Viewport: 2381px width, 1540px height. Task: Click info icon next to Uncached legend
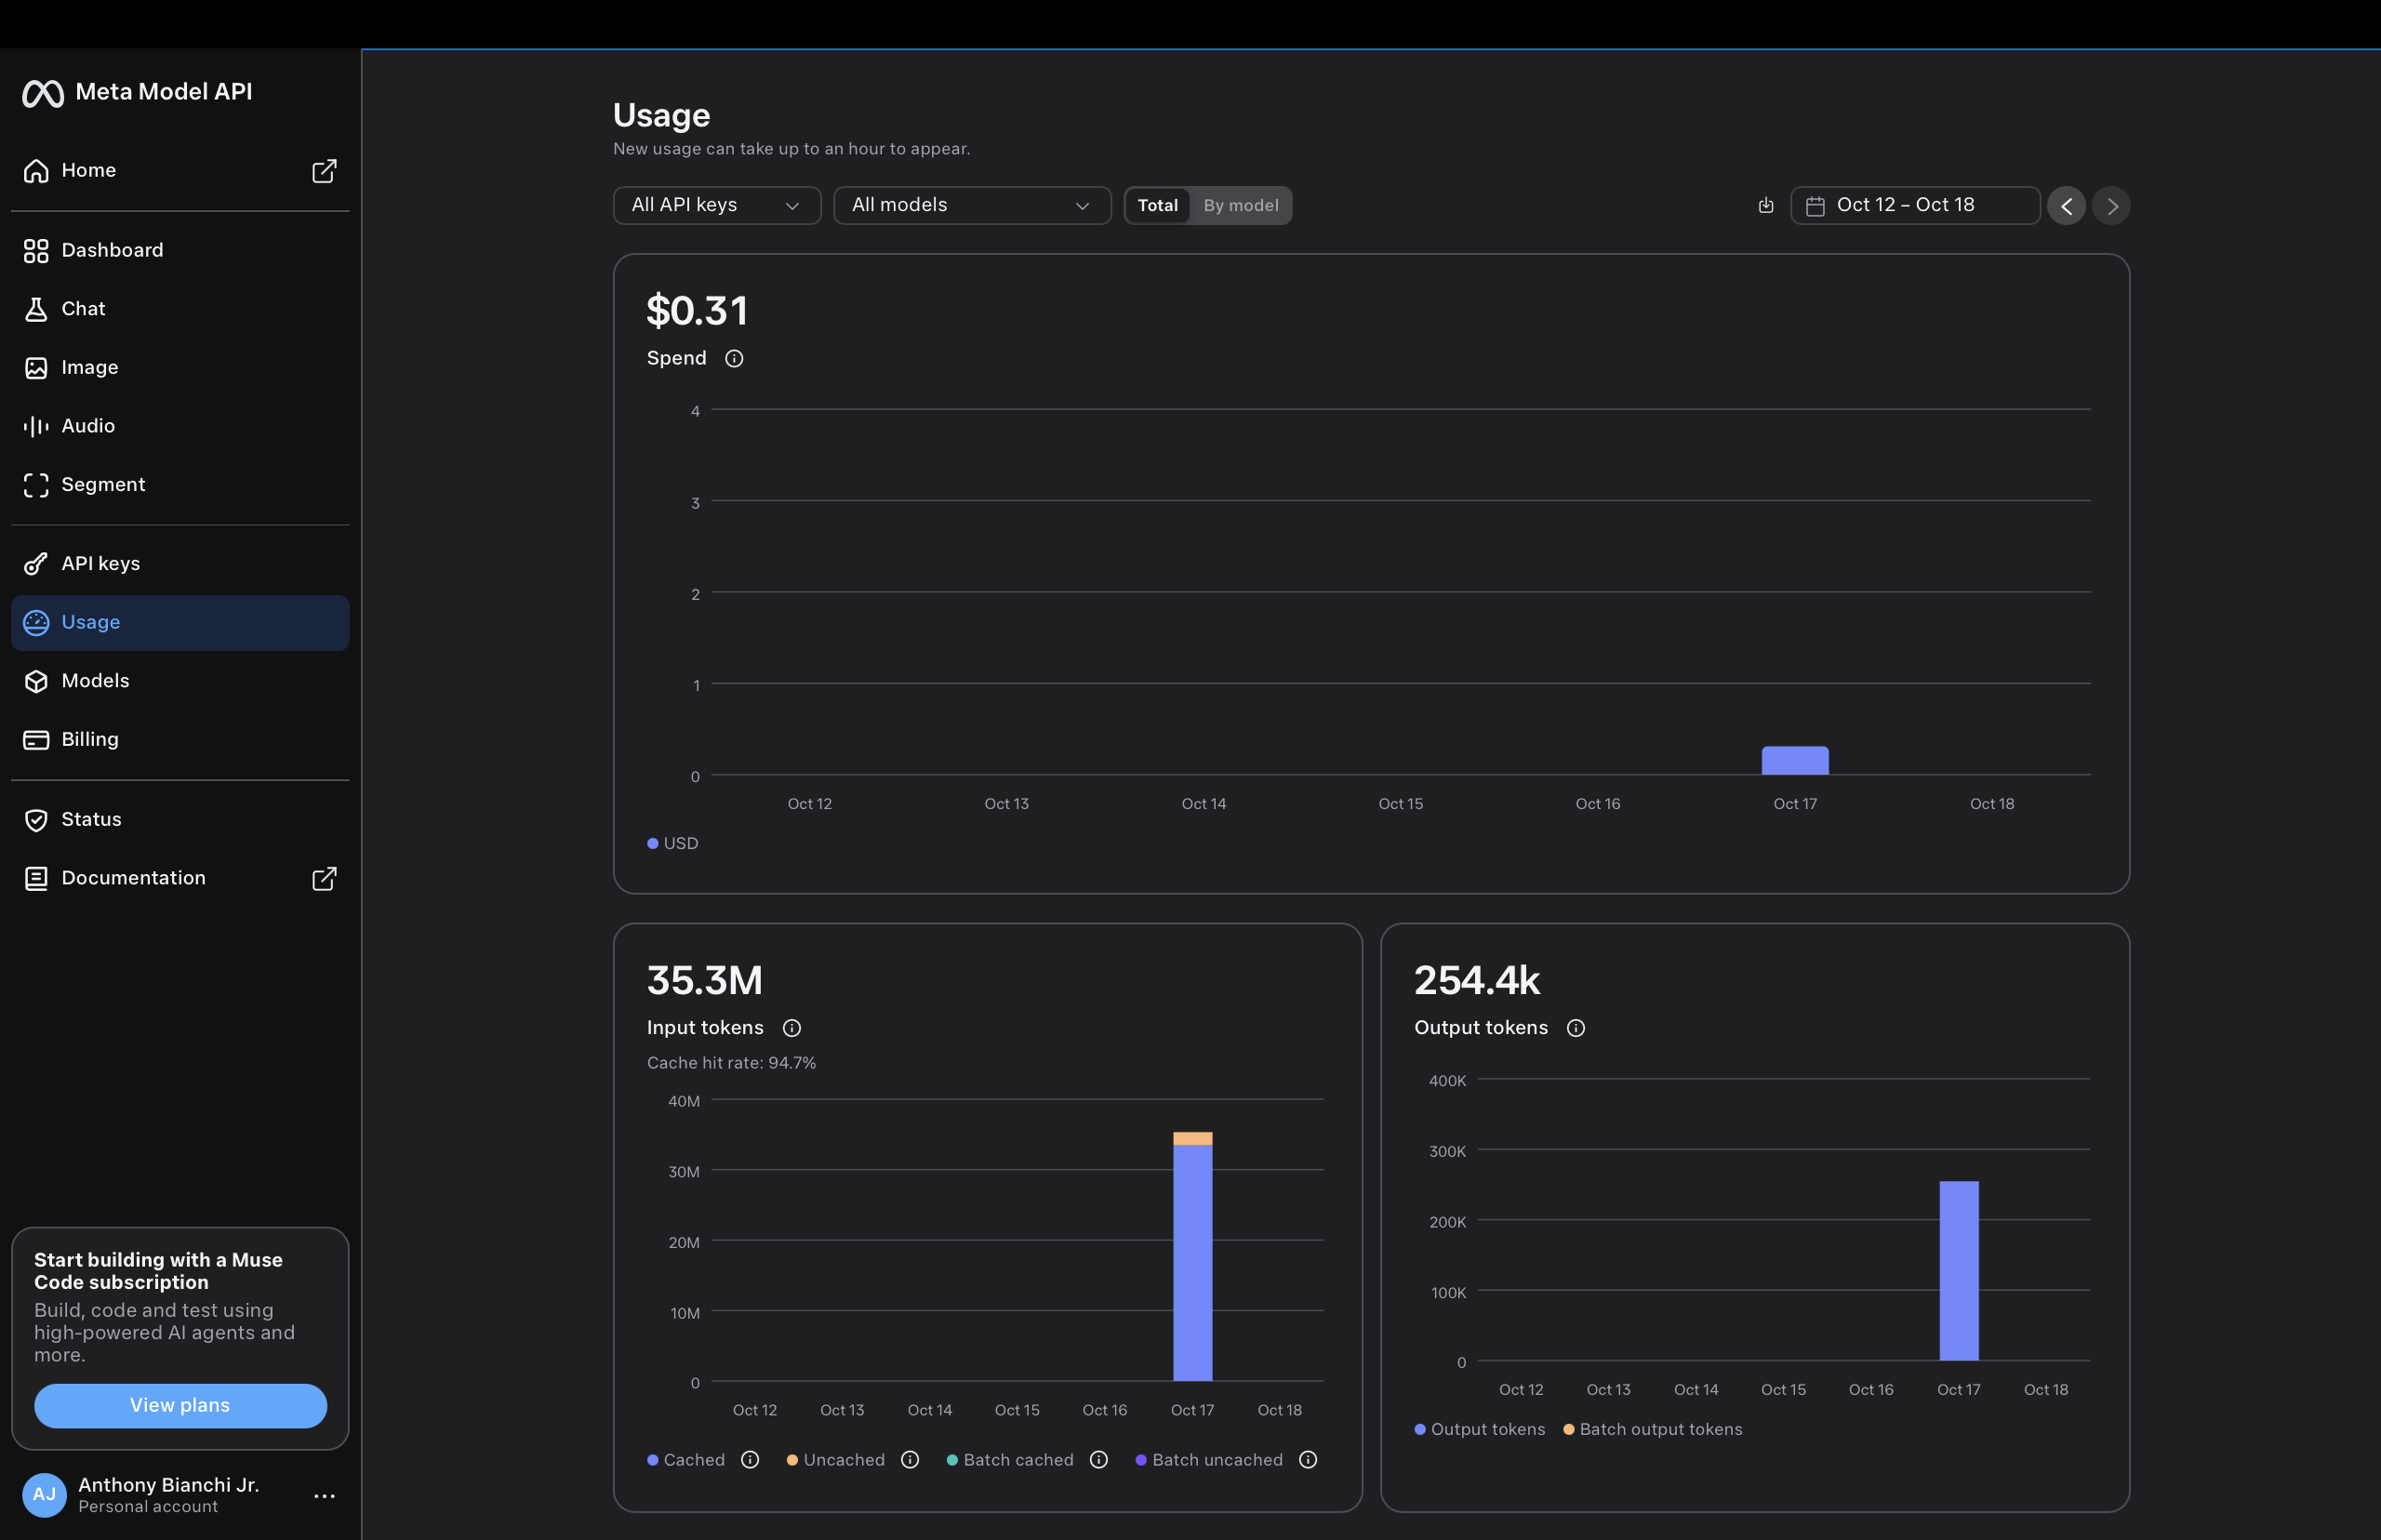point(910,1460)
